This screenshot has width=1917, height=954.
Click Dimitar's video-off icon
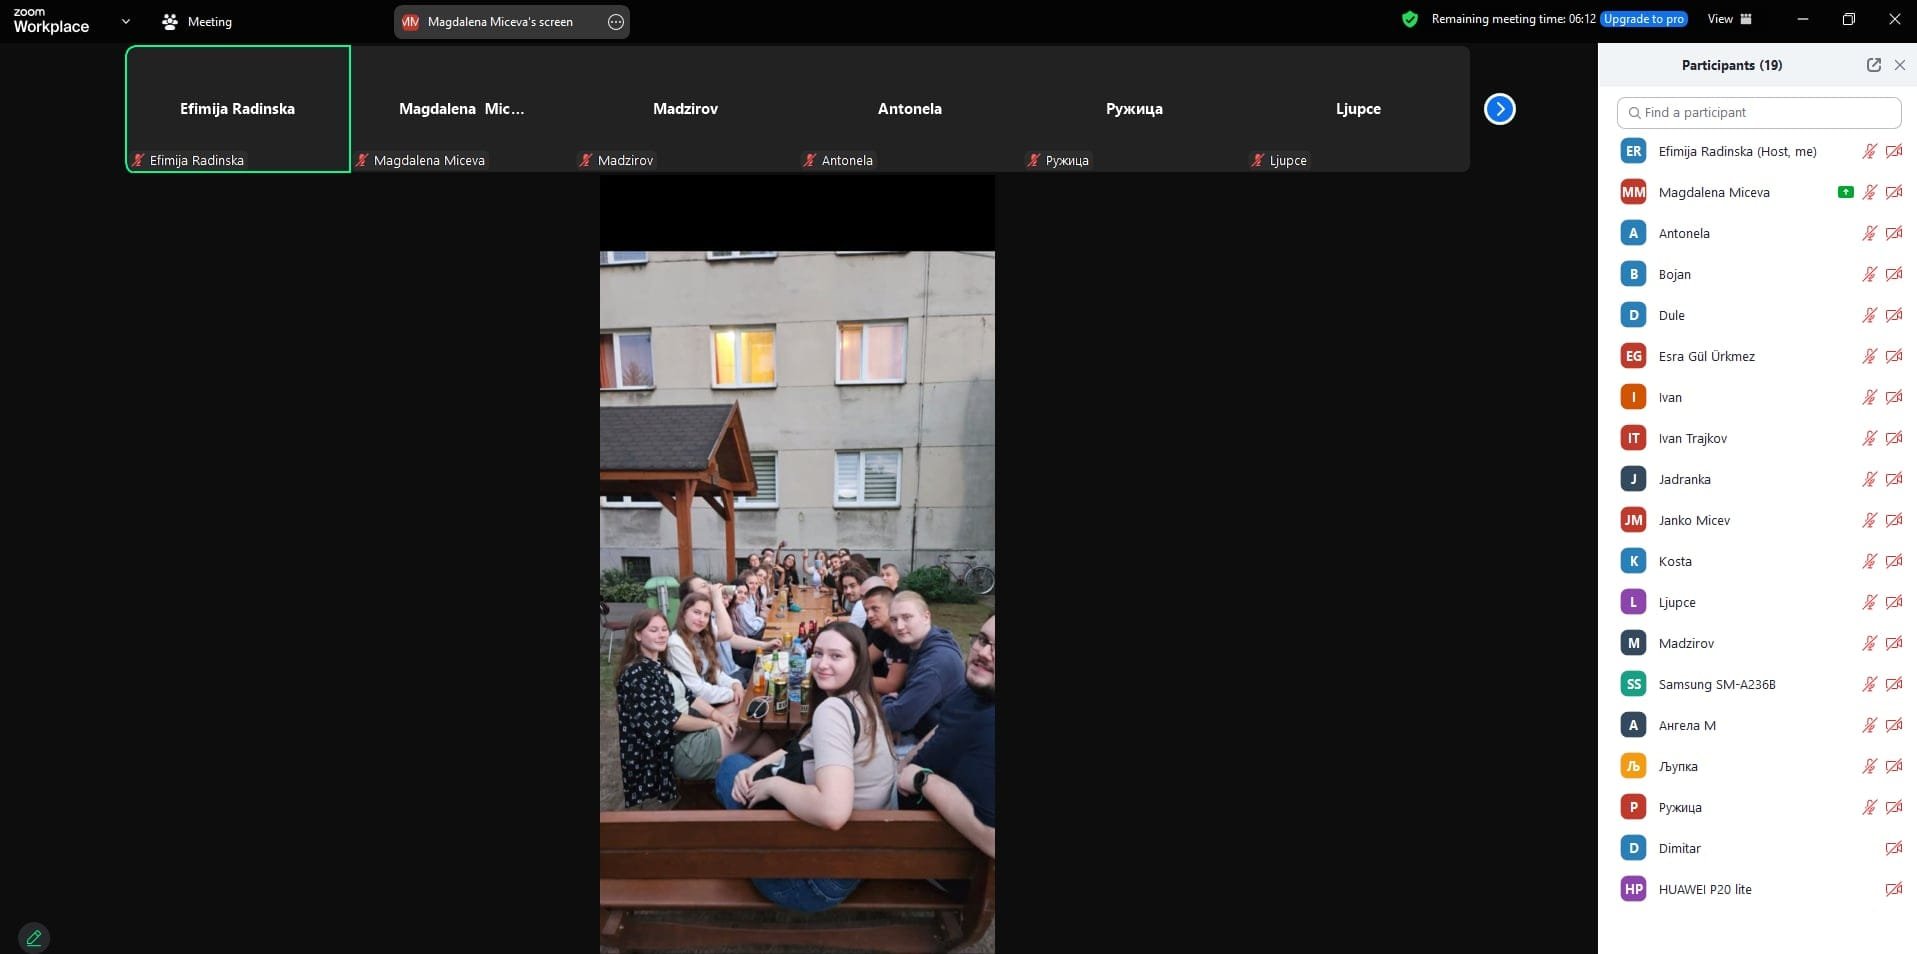tap(1894, 849)
